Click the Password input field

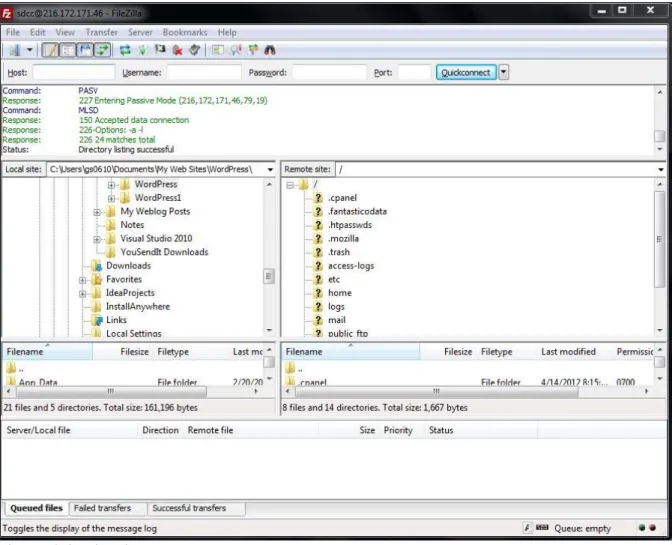click(x=330, y=72)
